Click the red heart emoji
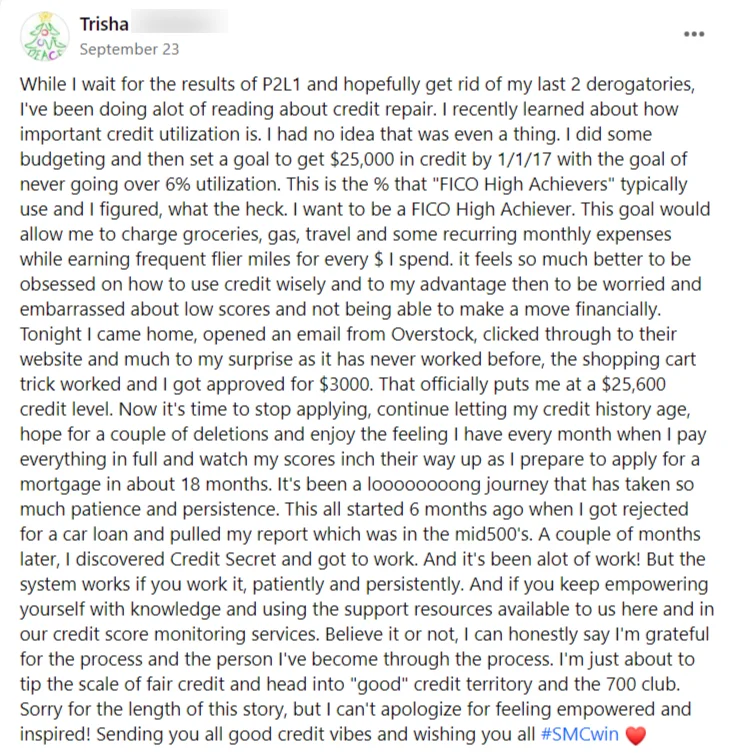This screenshot has height=755, width=732. pyautogui.click(x=635, y=735)
